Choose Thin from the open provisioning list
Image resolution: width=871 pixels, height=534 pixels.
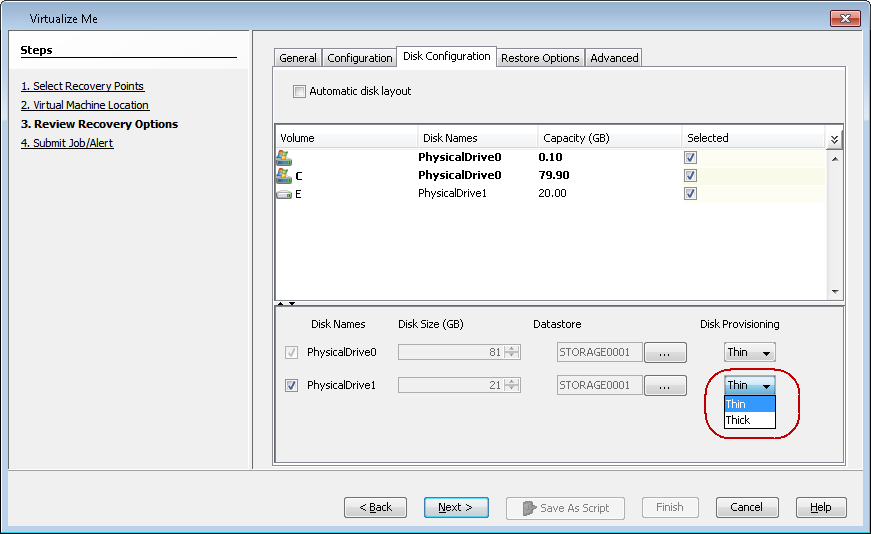(749, 404)
